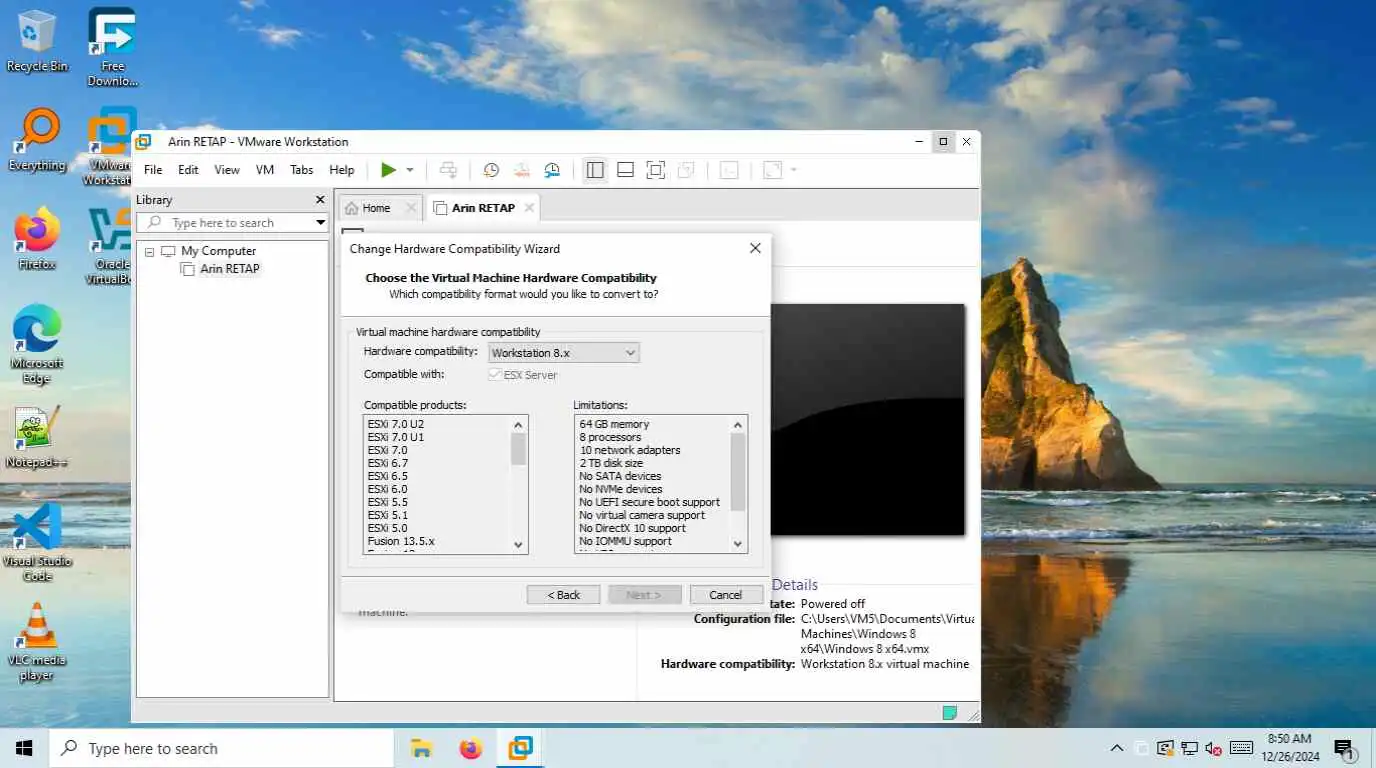Close the Library panel
The image size is (1376, 768).
point(320,200)
